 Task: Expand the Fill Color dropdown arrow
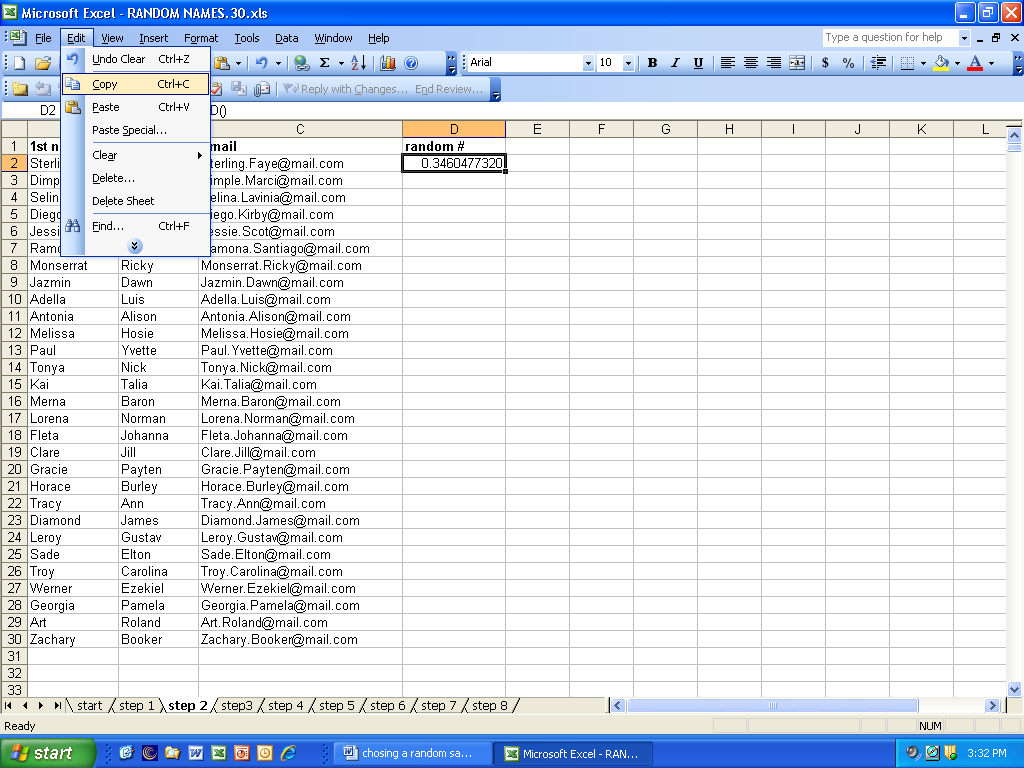957,63
